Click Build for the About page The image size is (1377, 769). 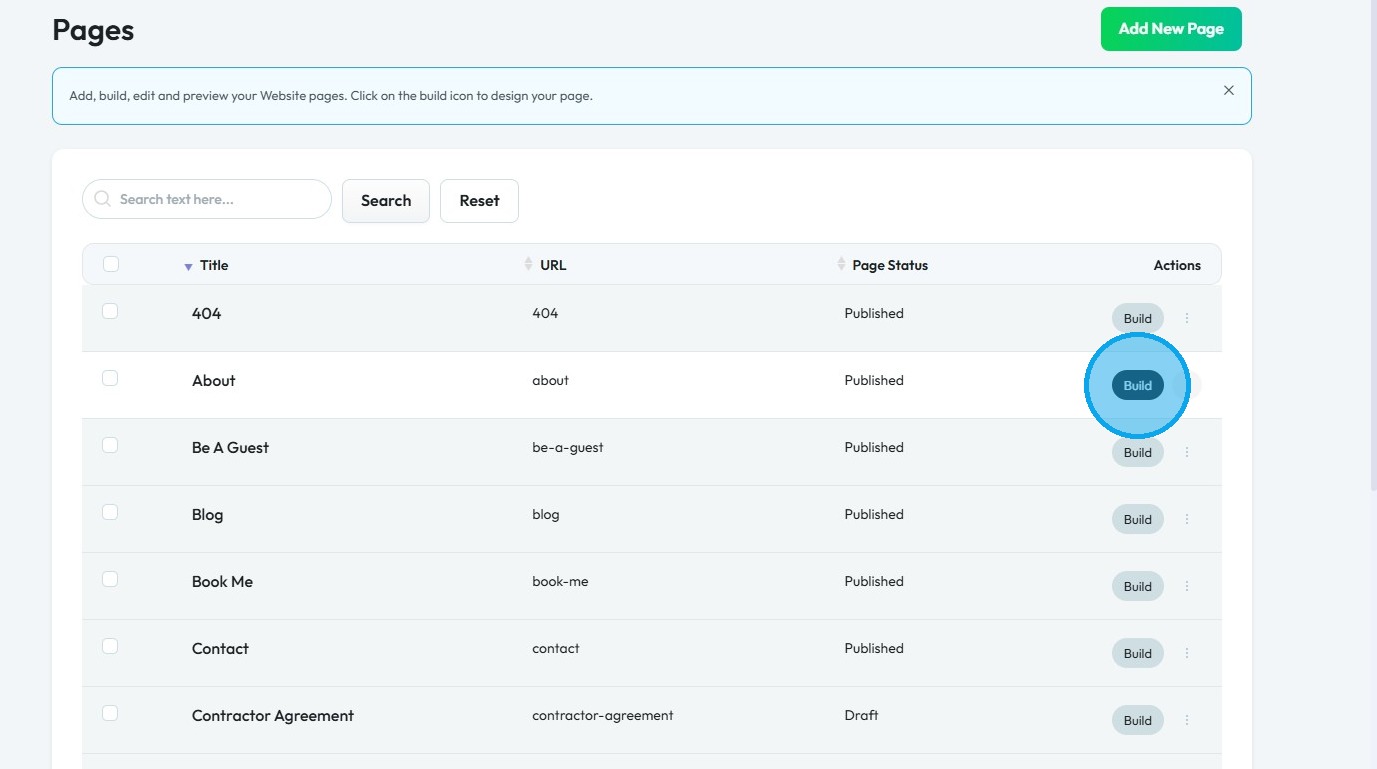click(x=1137, y=385)
